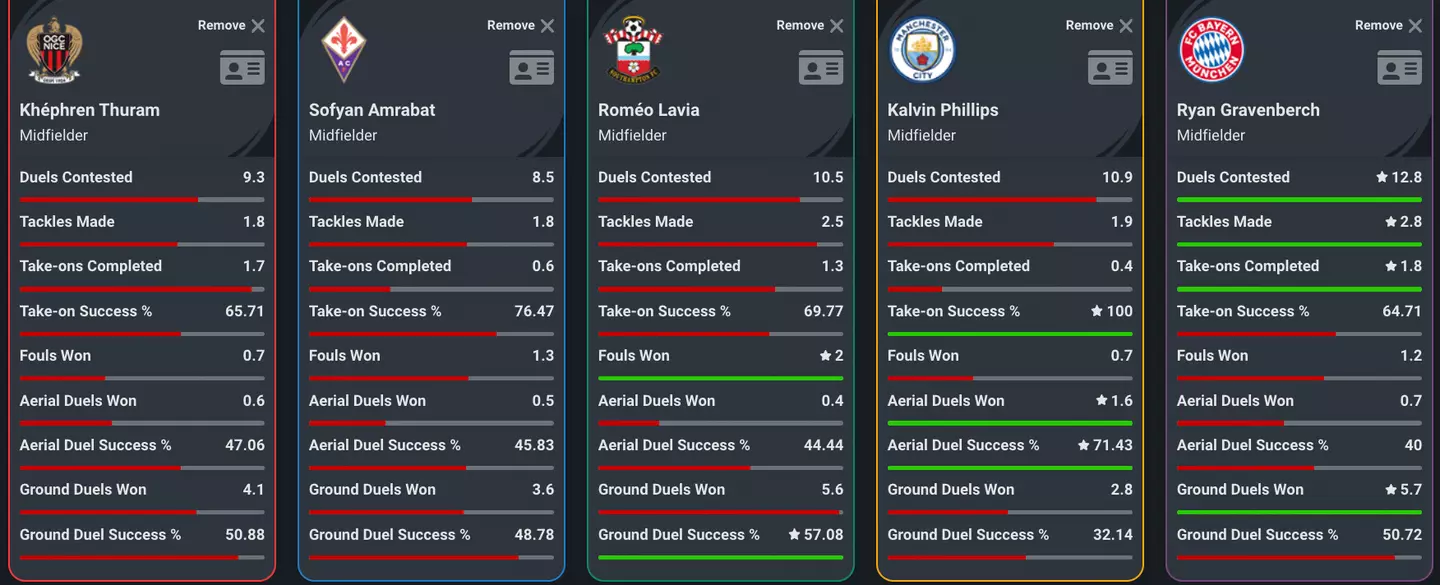This screenshot has height=585, width=1440.
Task: Remove Ryan Gravenberch from the comparison
Action: 1414,26
